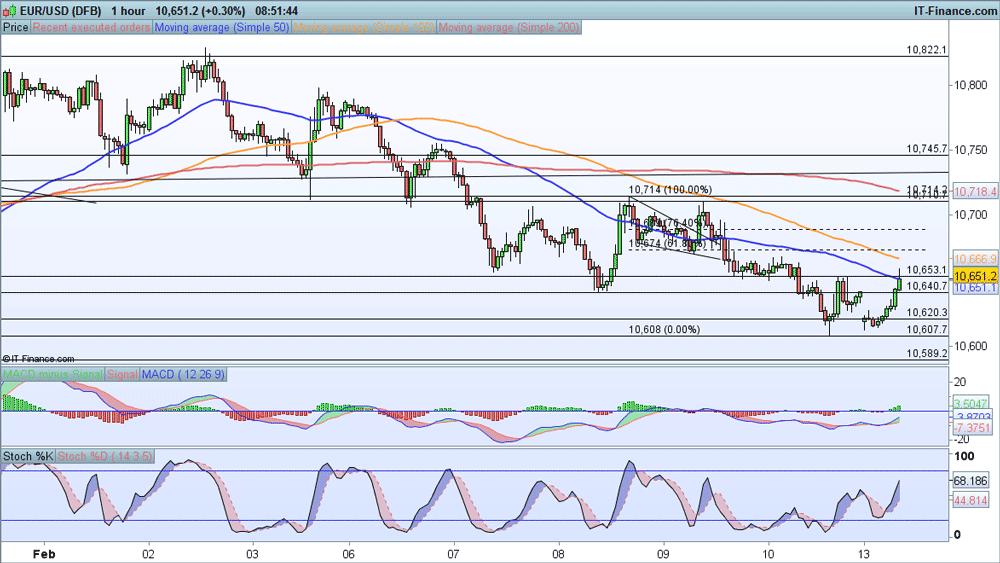Viewport: 1000px width, 563px height.
Task: Click the 10,714 (100.00%) Fibonacci label
Action: coord(670,189)
